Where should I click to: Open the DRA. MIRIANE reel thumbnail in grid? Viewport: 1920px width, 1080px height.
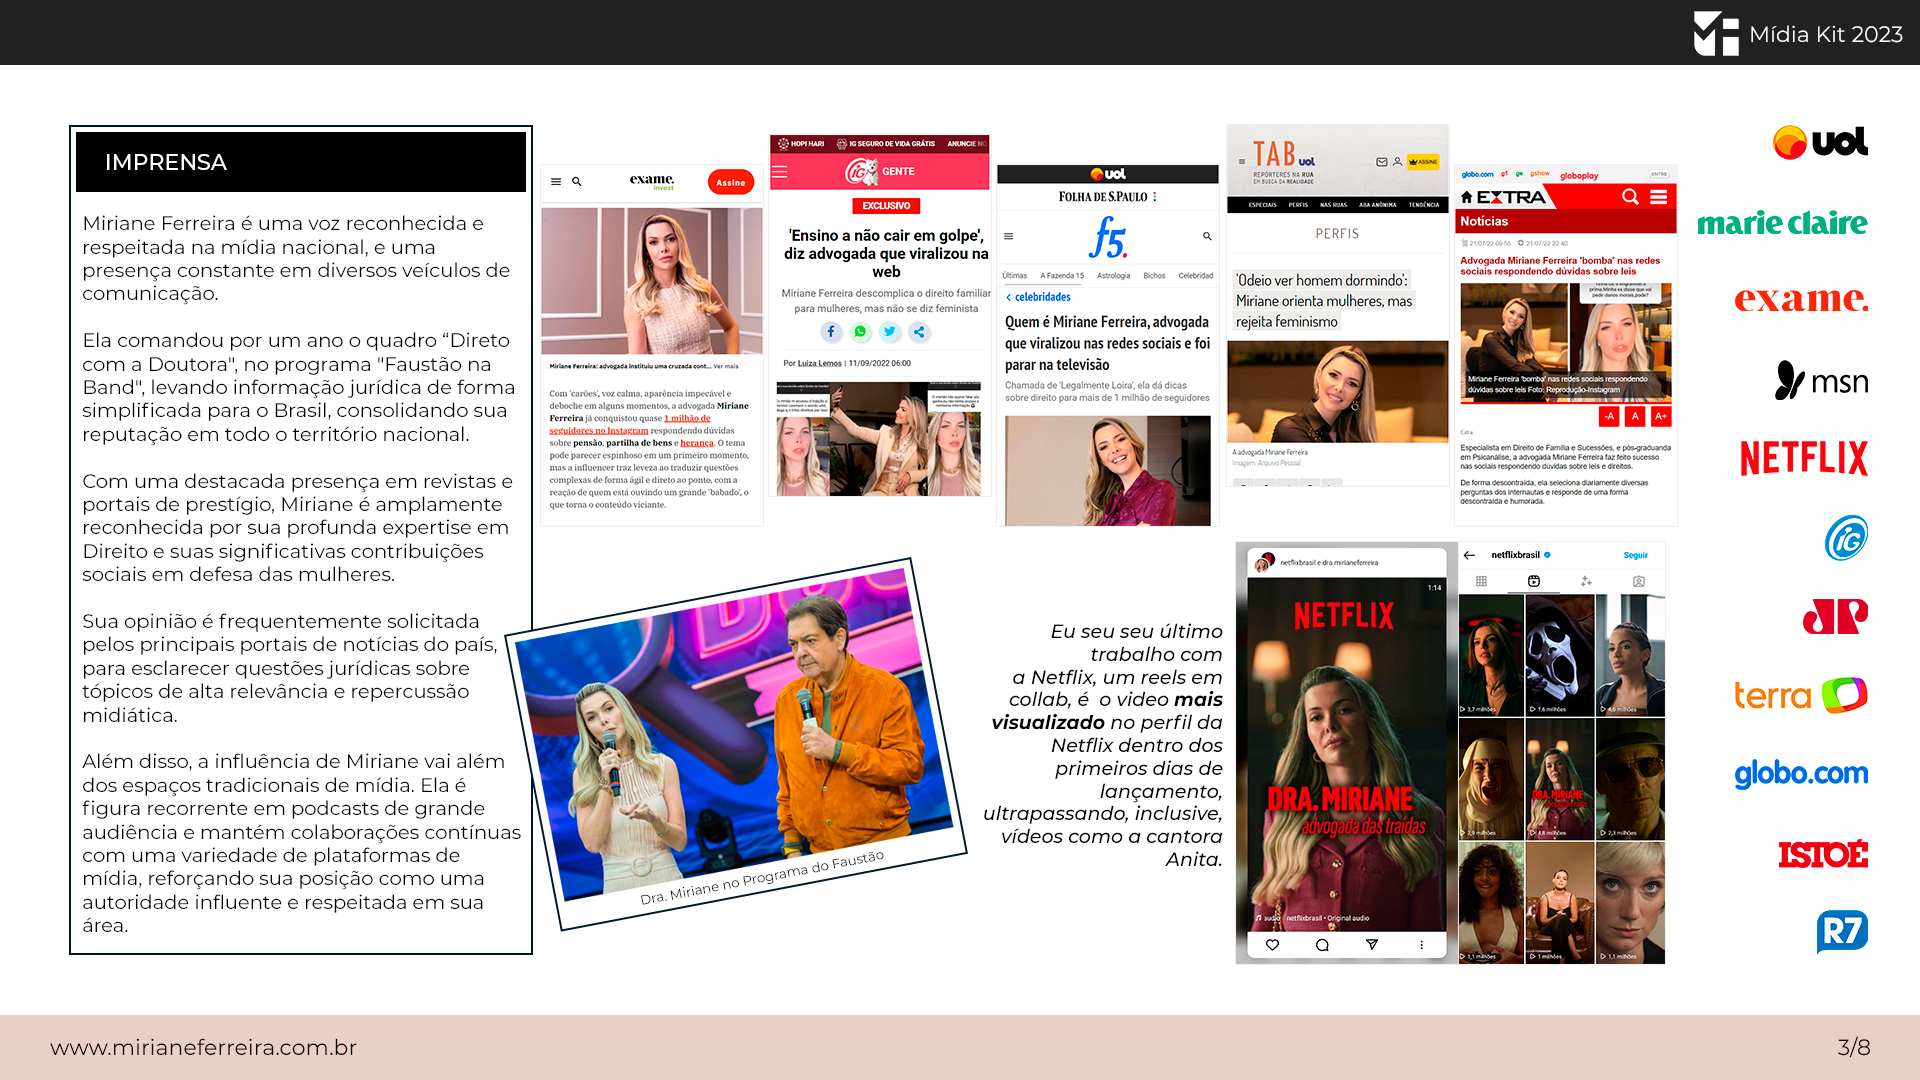click(1560, 779)
